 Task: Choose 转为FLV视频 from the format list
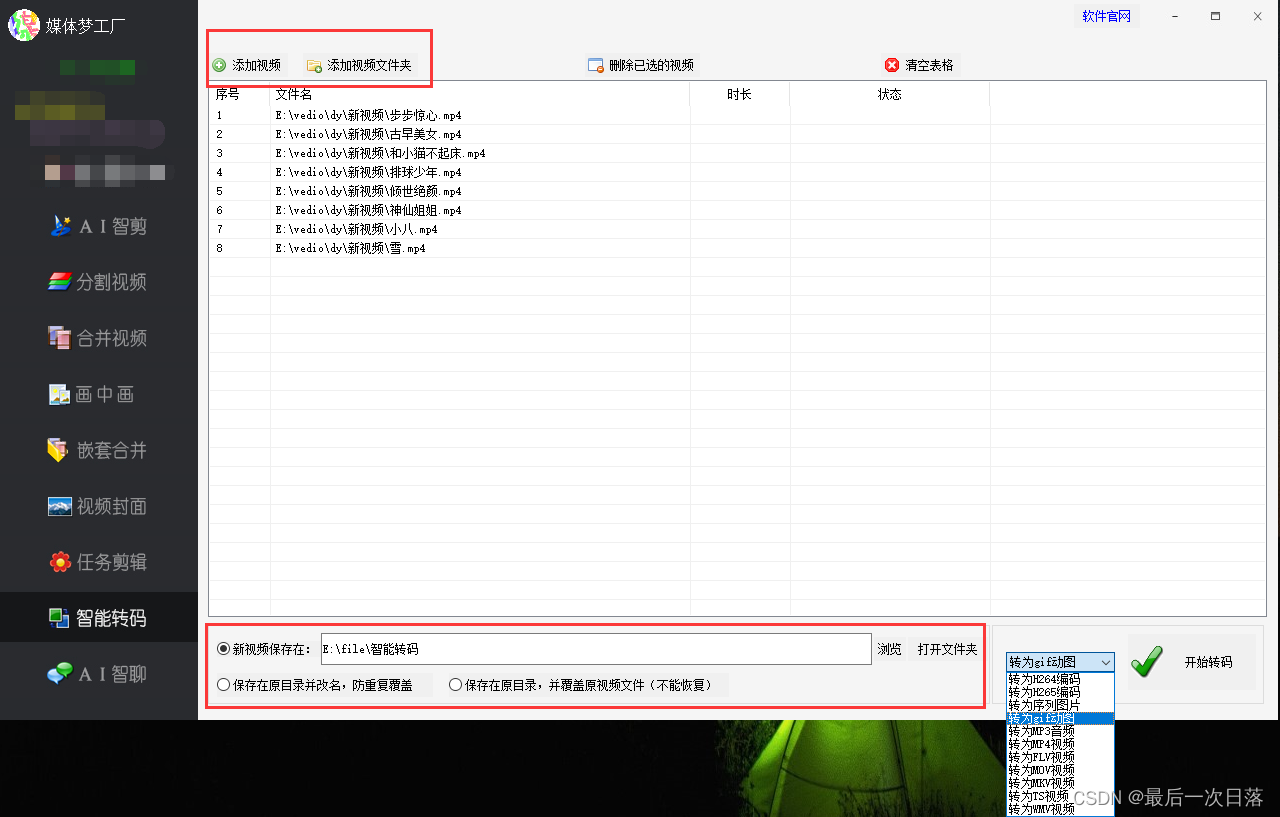(1059, 757)
